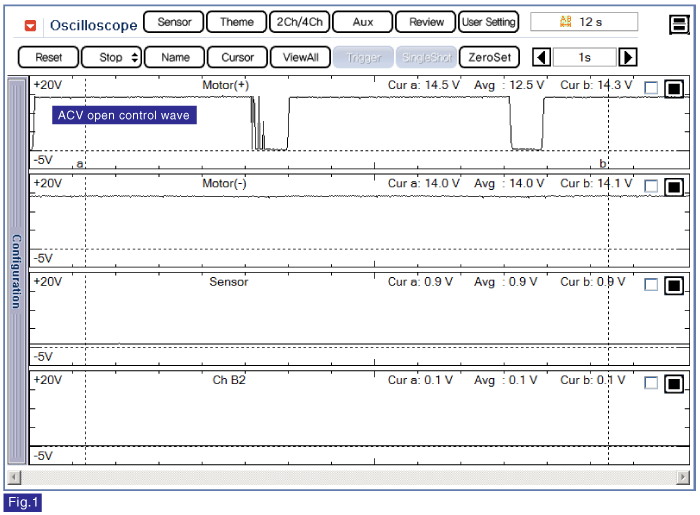The height and width of the screenshot is (515, 700).
Task: Click the Ch B2 channel black square icon
Action: click(674, 384)
